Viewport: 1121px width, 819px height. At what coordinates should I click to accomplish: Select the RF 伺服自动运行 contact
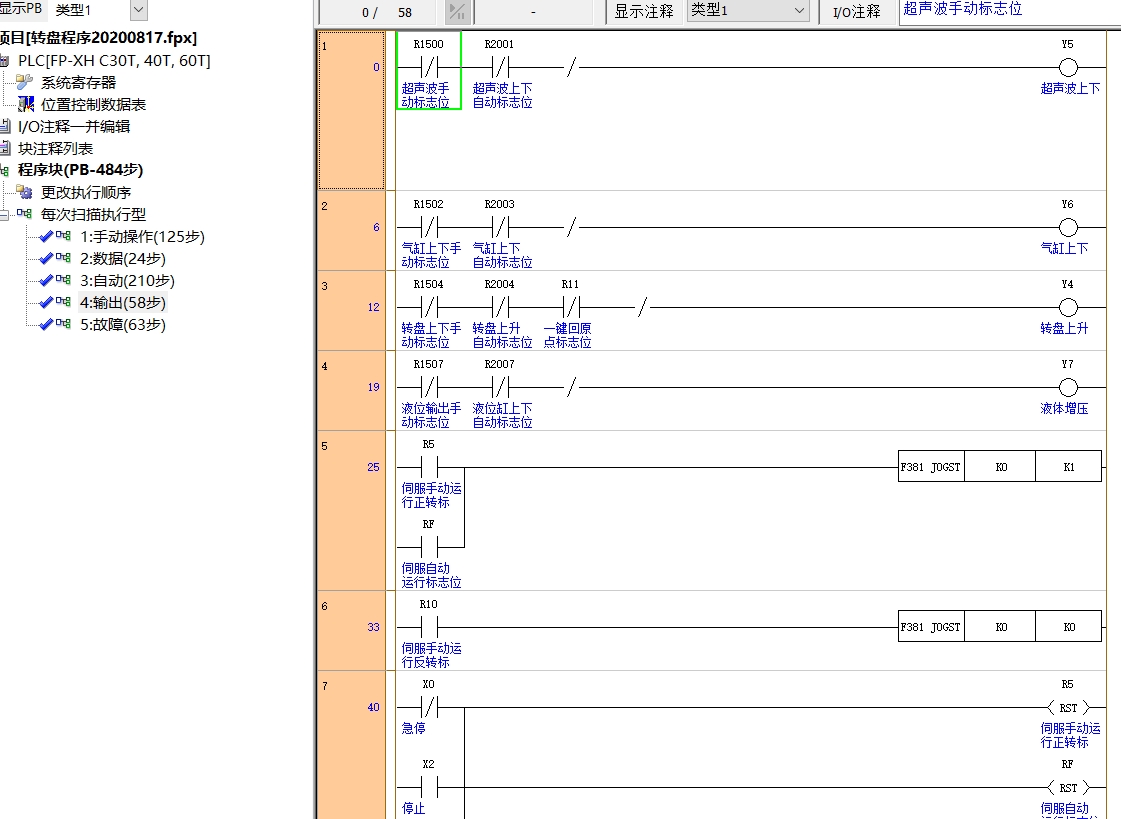point(429,547)
